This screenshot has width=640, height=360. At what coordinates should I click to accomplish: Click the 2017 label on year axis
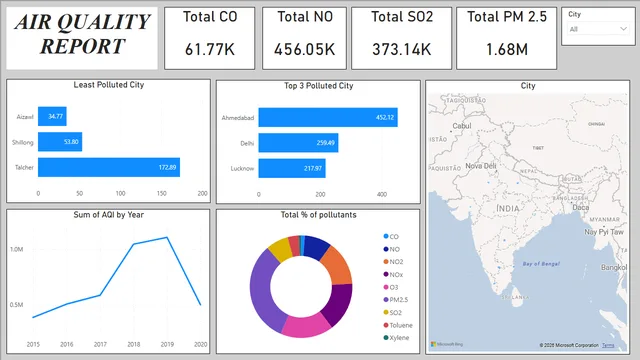click(100, 344)
